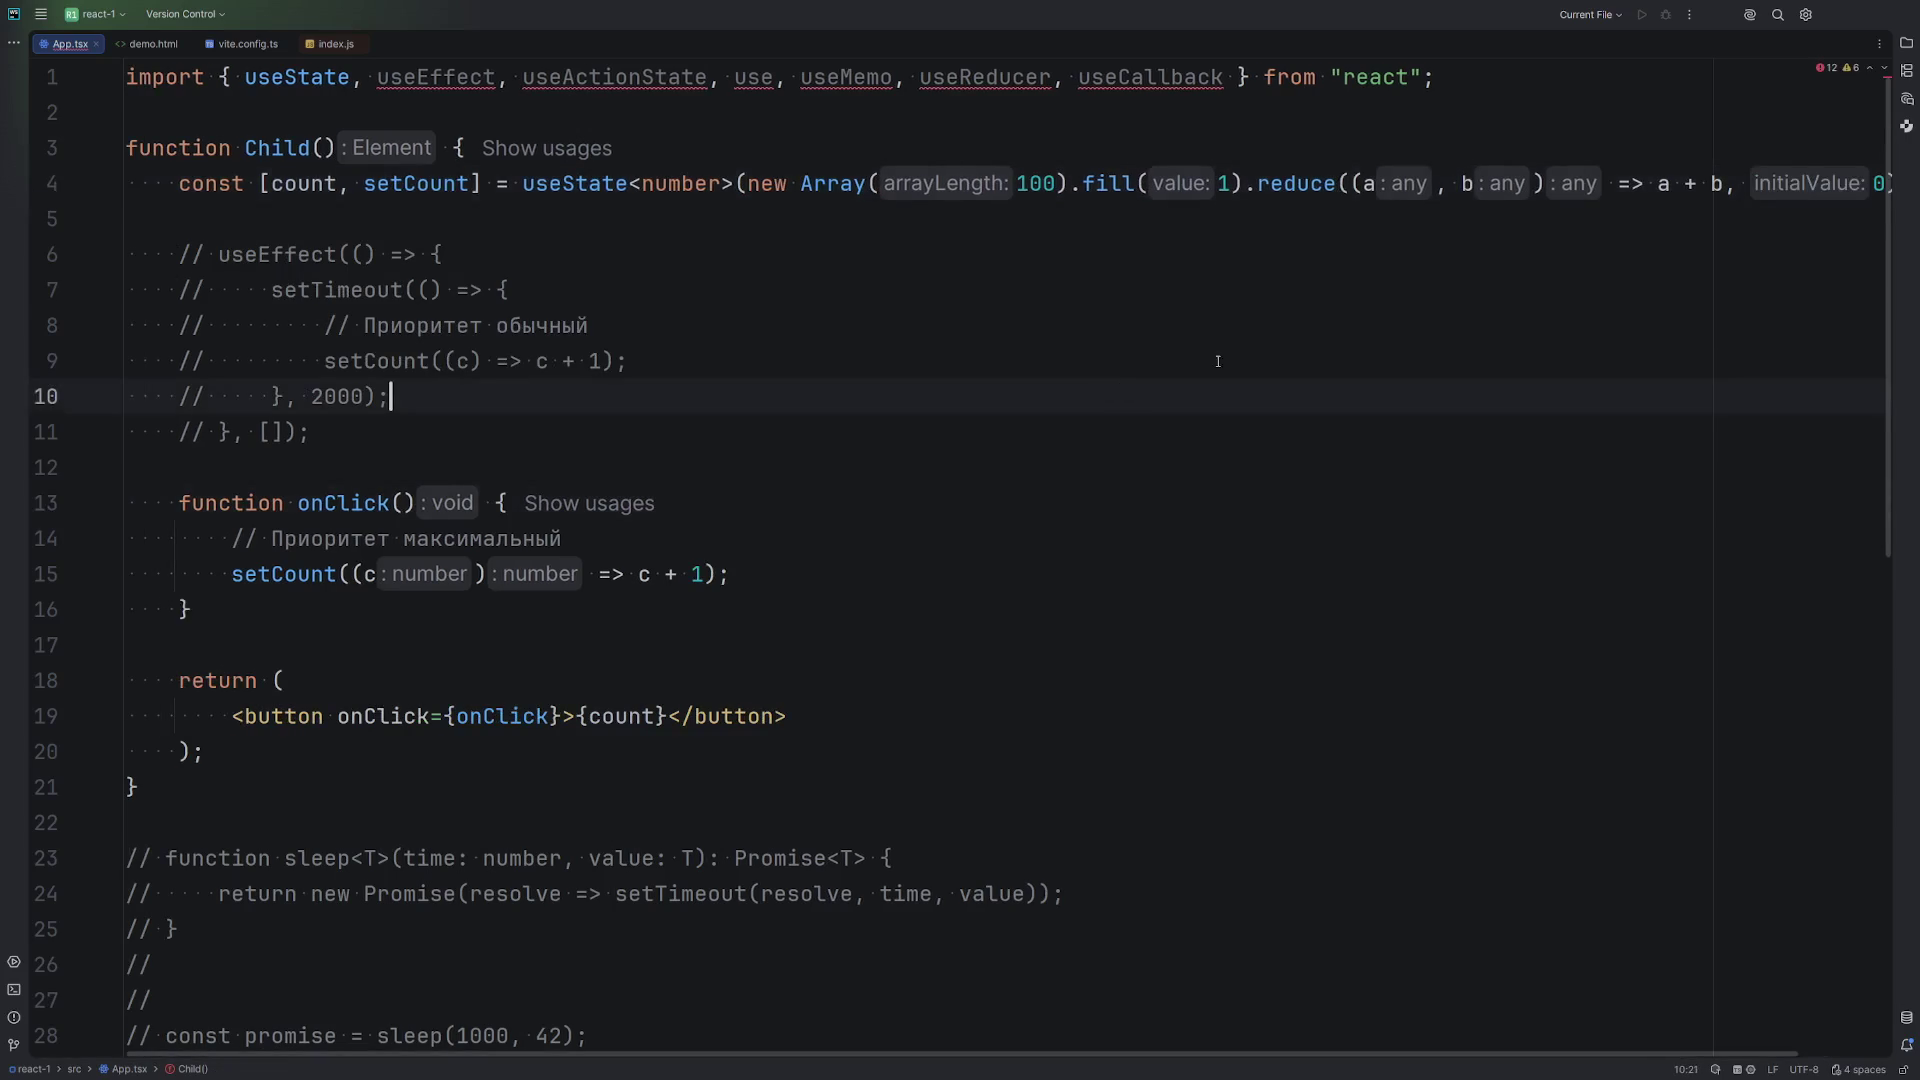This screenshot has width=1920, height=1080.
Task: Click Child() in the breadcrumb bar
Action: pyautogui.click(x=187, y=1069)
